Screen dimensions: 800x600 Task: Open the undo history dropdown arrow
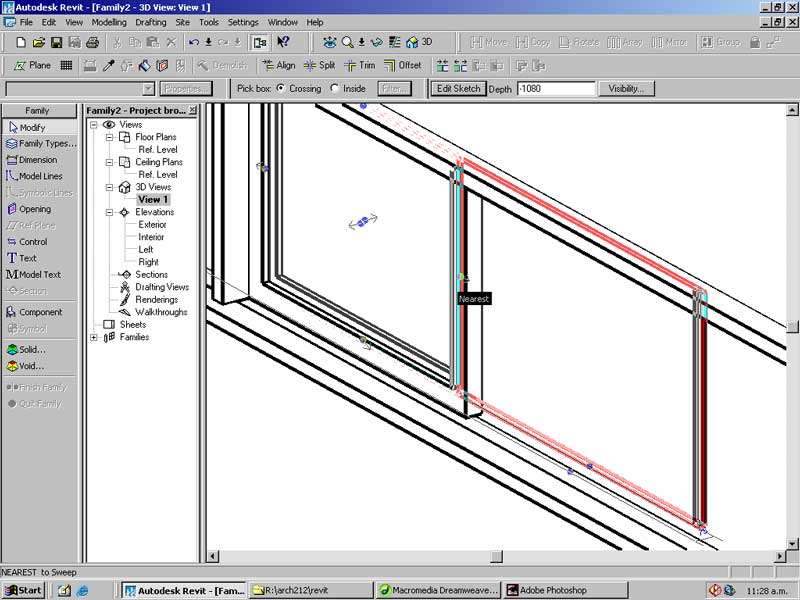click(x=209, y=42)
